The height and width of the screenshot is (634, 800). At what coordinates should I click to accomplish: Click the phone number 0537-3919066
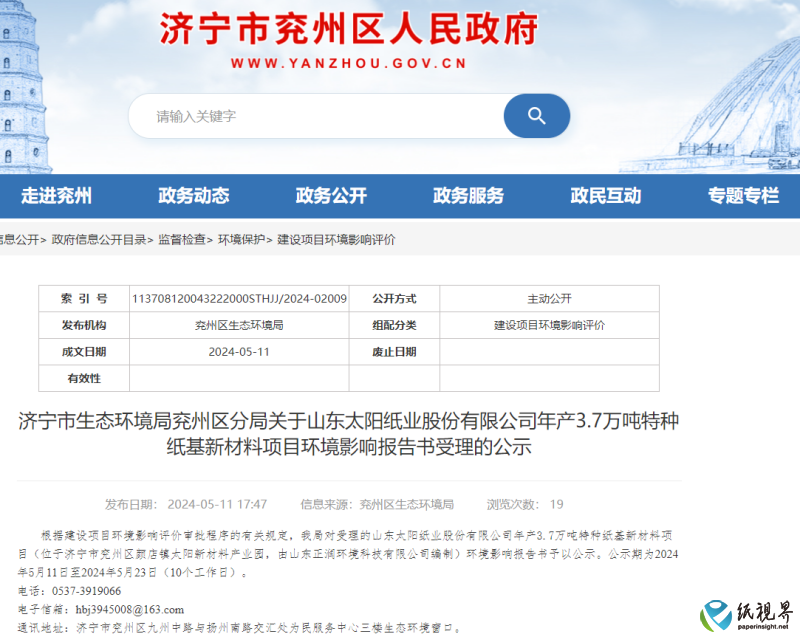pyautogui.click(x=86, y=591)
